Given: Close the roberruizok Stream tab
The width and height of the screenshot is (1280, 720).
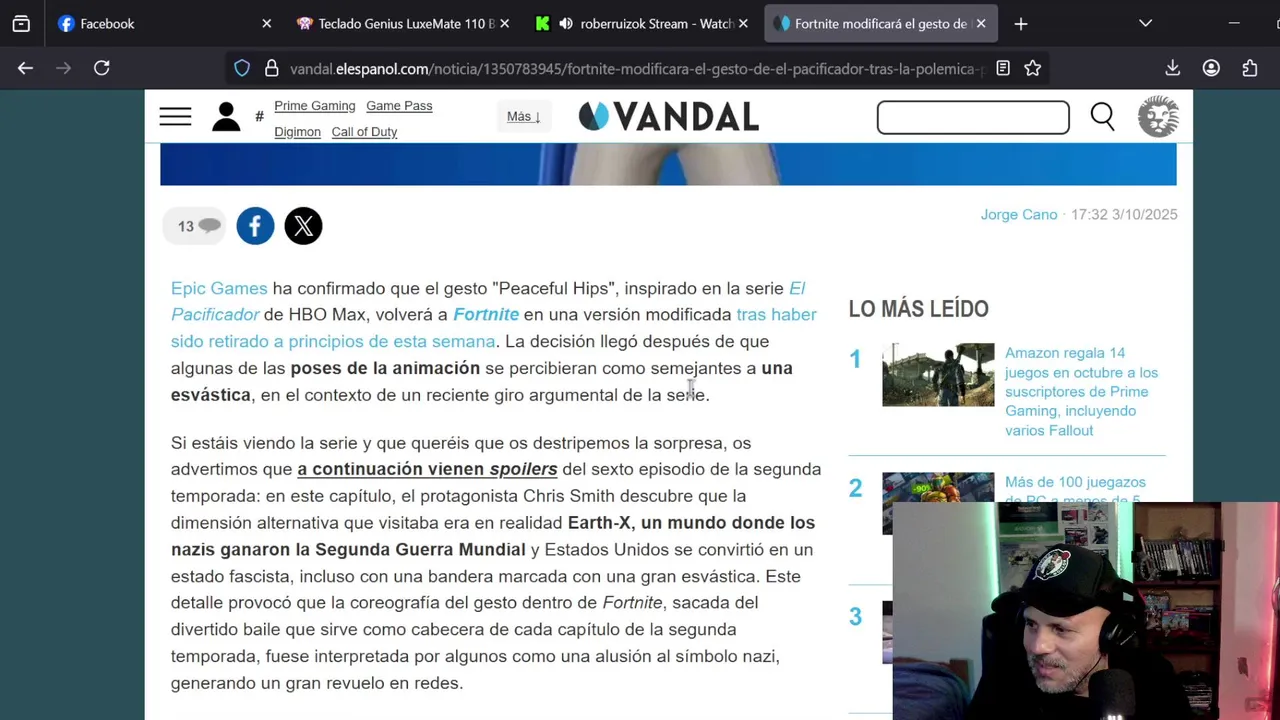Looking at the screenshot, I should (x=743, y=23).
